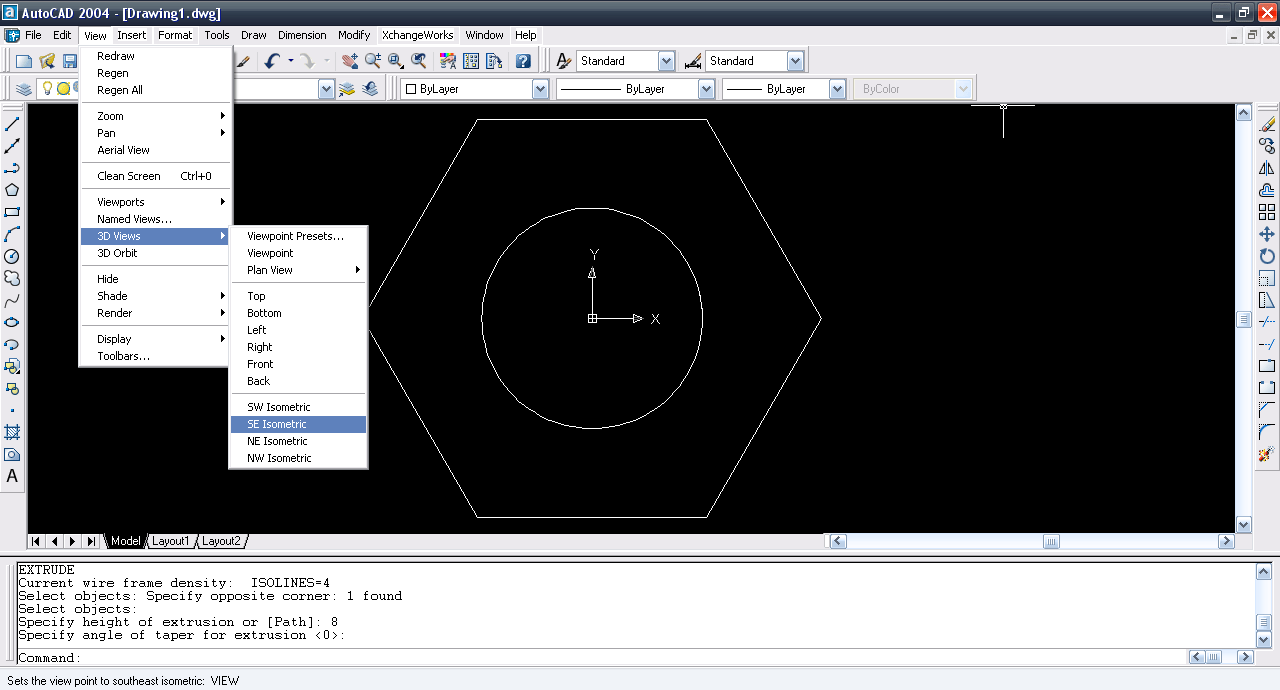Select the Polygon draw tool
The image size is (1280, 690).
click(13, 190)
